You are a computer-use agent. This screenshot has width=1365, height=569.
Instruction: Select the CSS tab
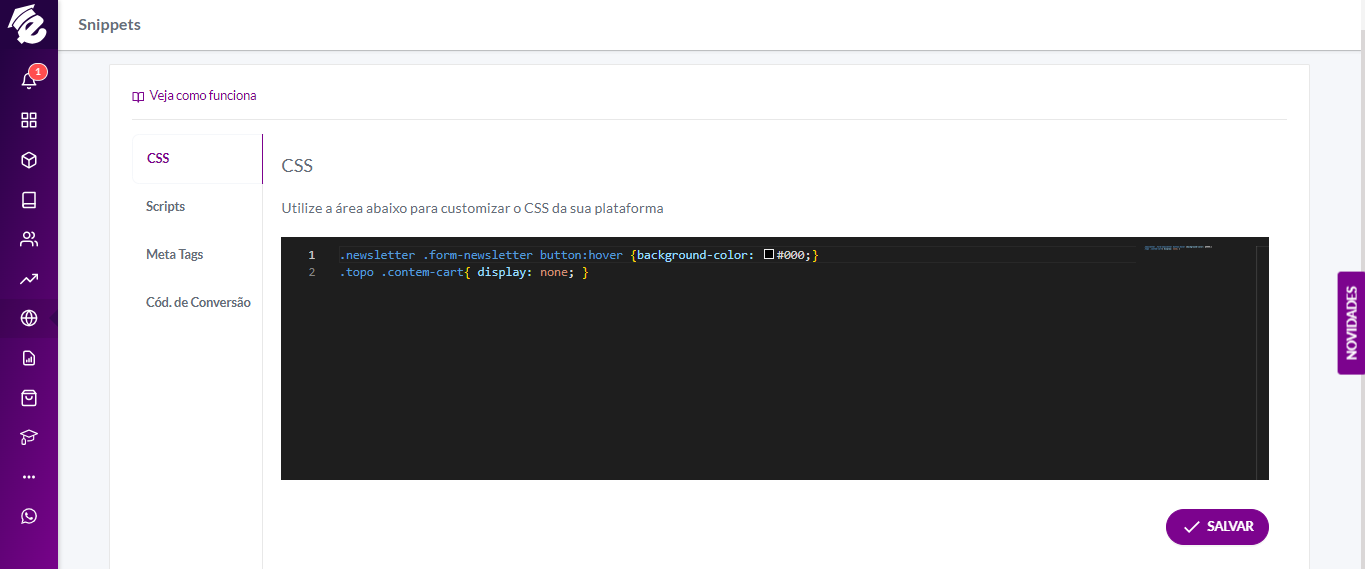pyautogui.click(x=197, y=159)
